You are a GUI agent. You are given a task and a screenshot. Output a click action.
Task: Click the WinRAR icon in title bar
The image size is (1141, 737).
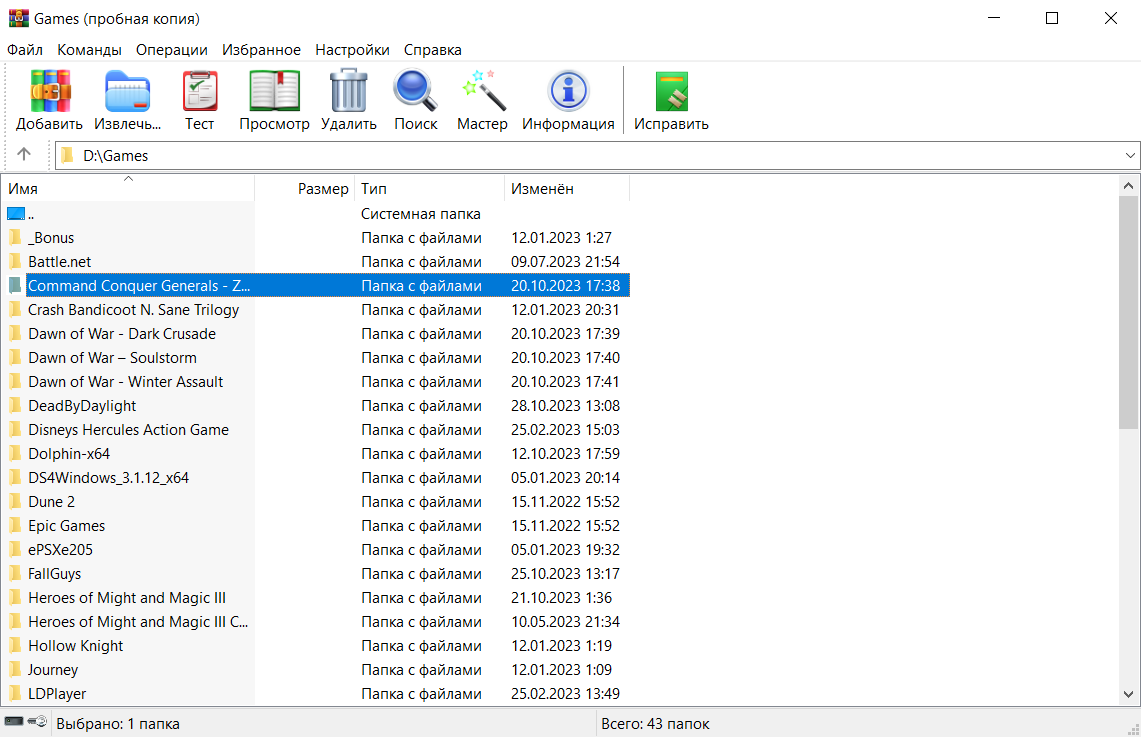[18, 18]
